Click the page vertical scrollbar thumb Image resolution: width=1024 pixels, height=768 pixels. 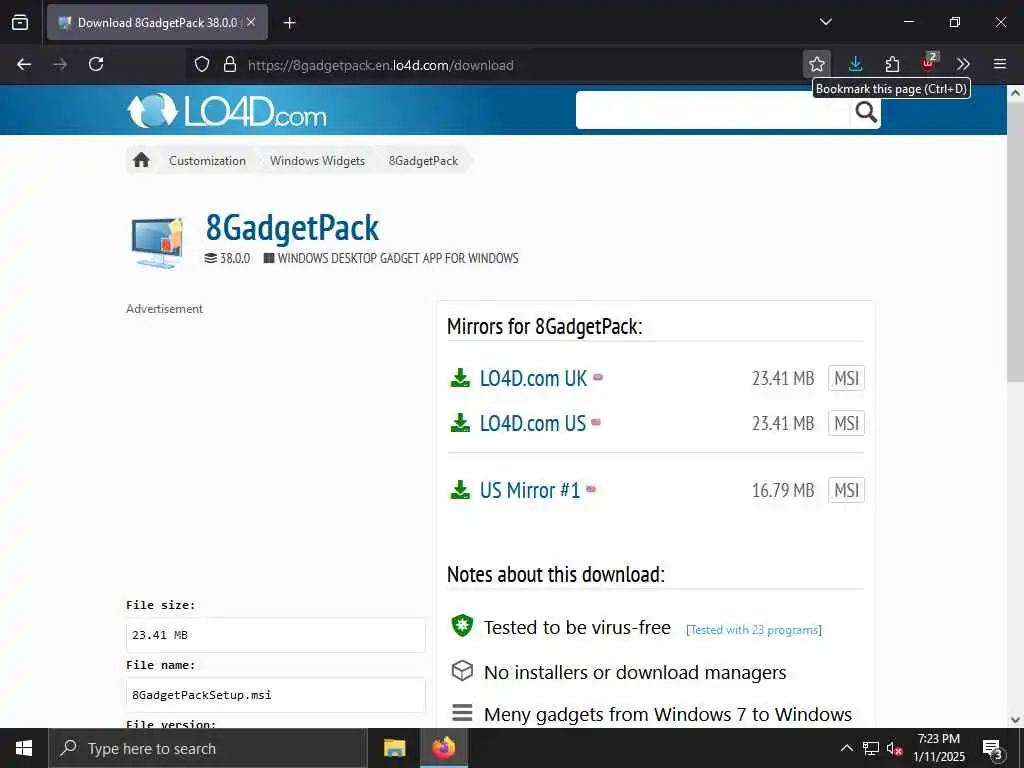1015,243
